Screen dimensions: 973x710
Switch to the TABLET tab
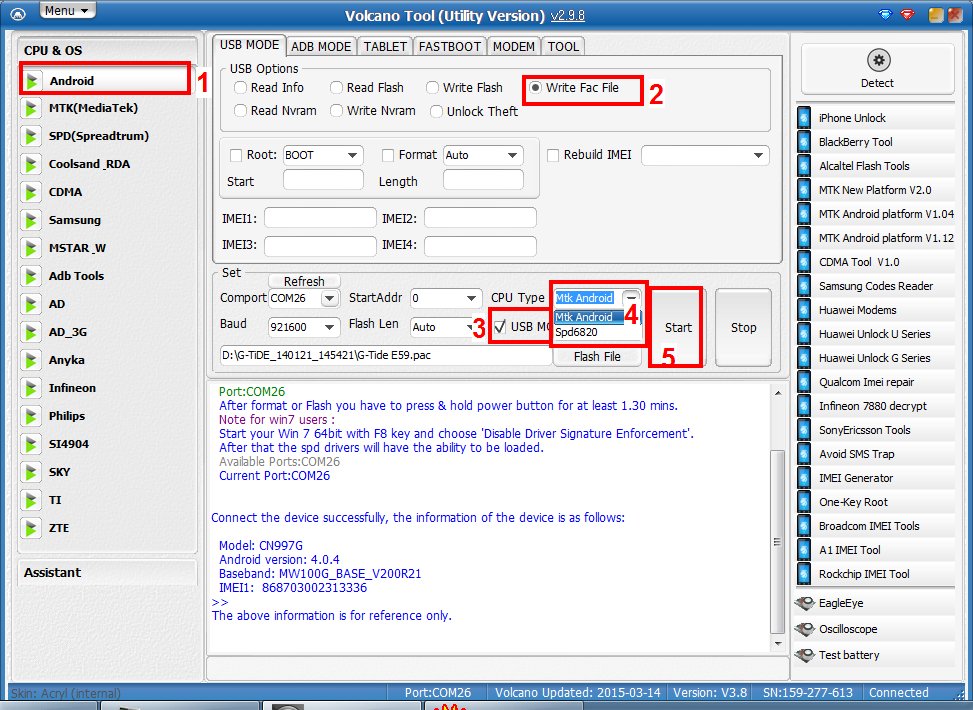pos(385,47)
